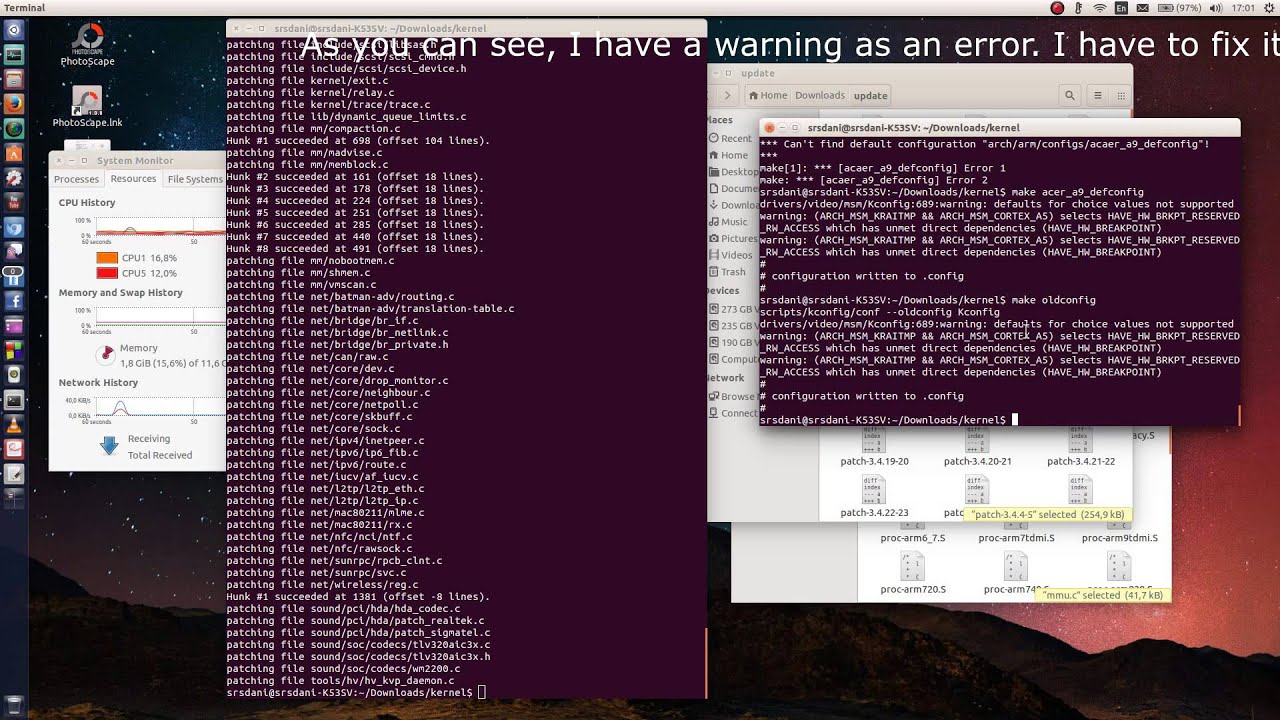Screen dimensions: 1280x720
Task: Open Music in Files sidebar
Action: coord(727,222)
